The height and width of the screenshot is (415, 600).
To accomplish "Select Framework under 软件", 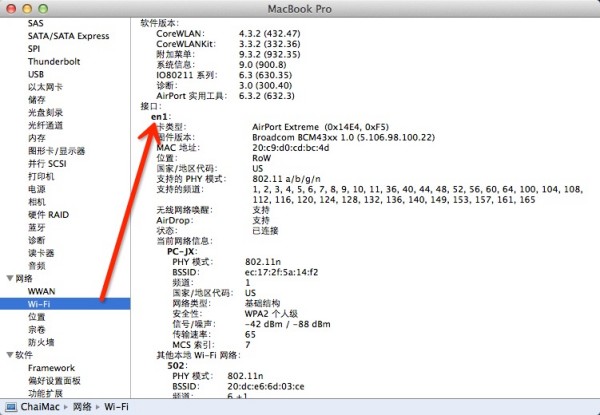I will click(51, 368).
